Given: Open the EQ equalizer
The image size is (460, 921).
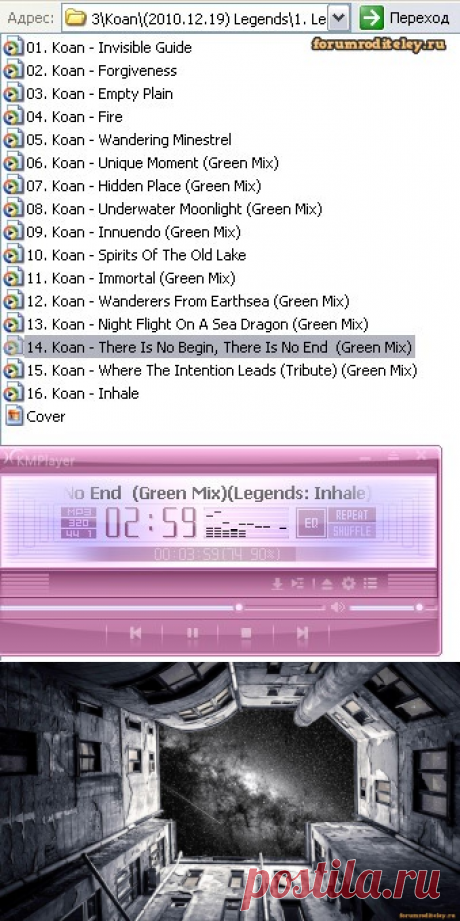Looking at the screenshot, I should [311, 523].
